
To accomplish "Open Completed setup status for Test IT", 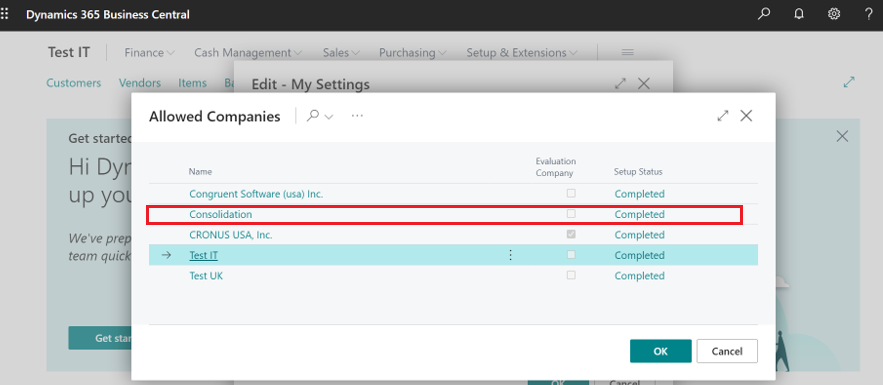I will (x=639, y=255).
